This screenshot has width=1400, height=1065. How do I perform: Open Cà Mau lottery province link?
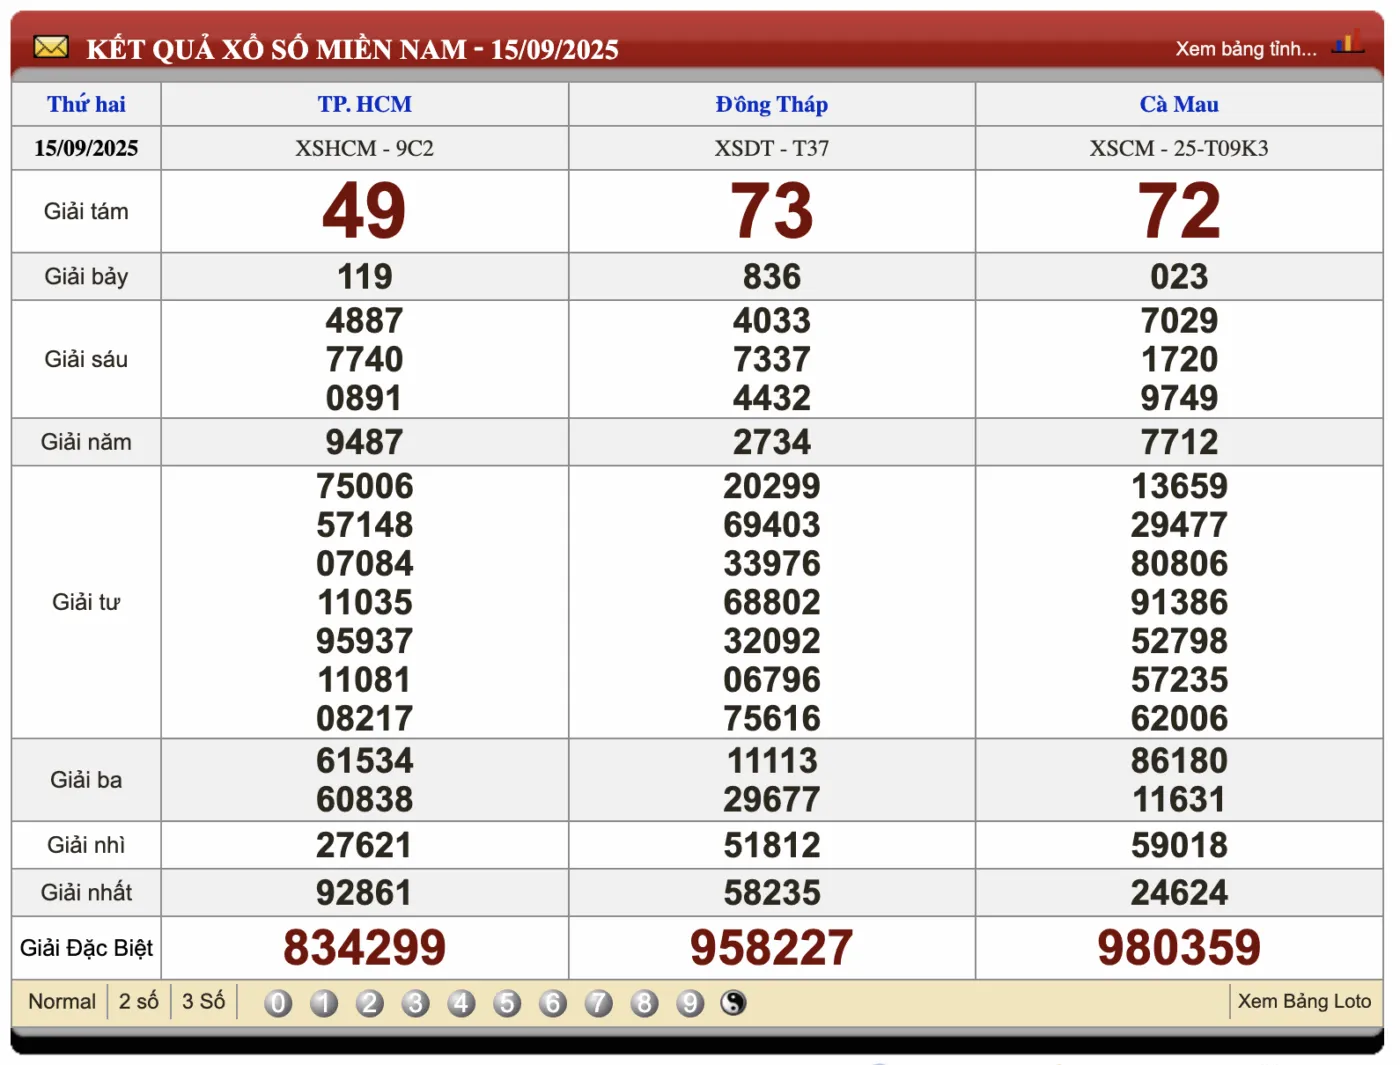coord(1178,104)
